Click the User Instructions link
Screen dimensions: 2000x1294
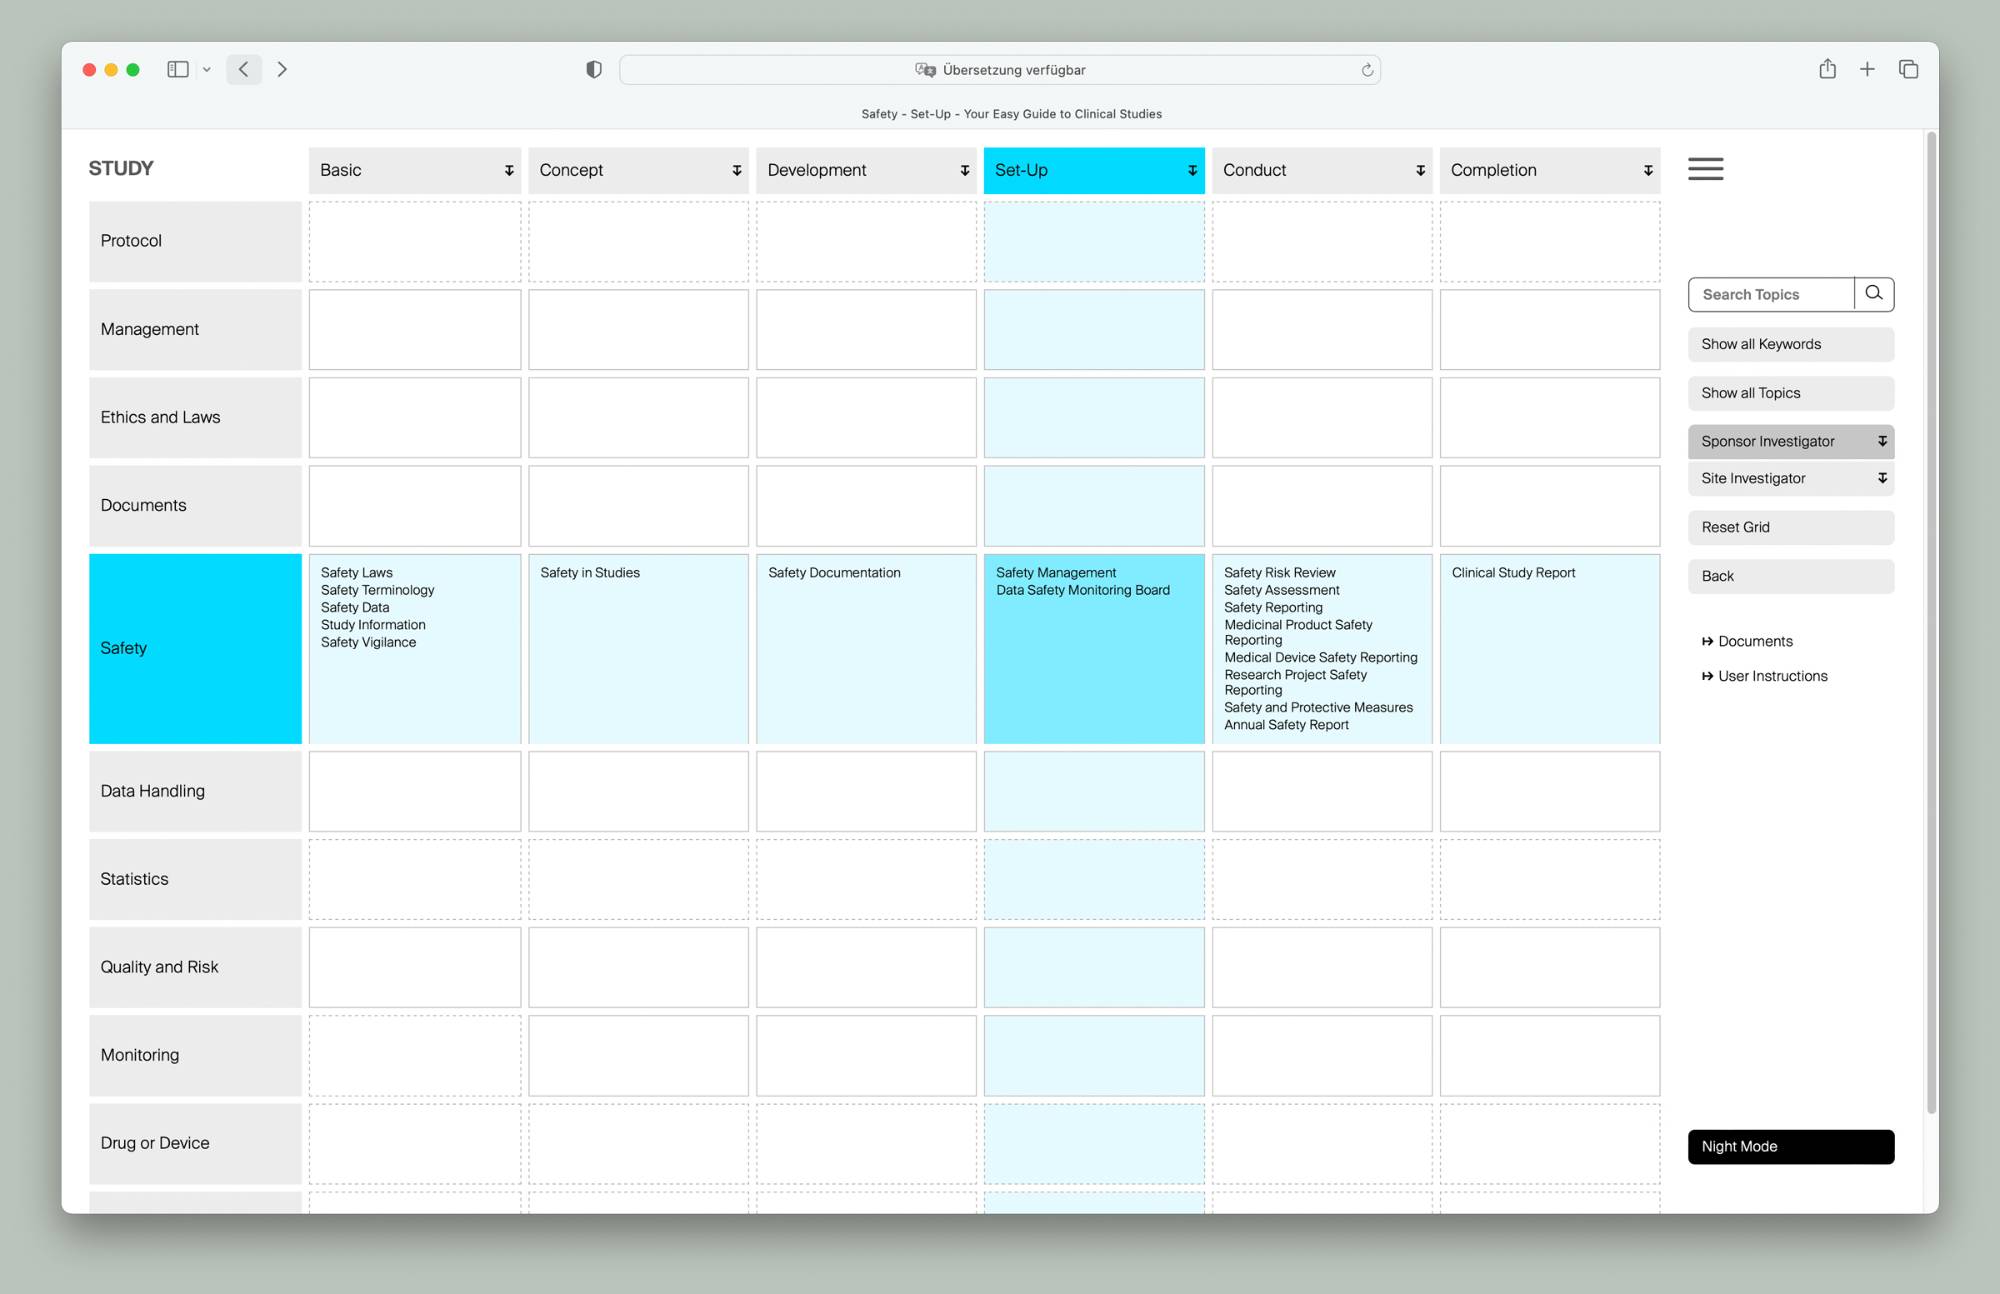[1773, 675]
